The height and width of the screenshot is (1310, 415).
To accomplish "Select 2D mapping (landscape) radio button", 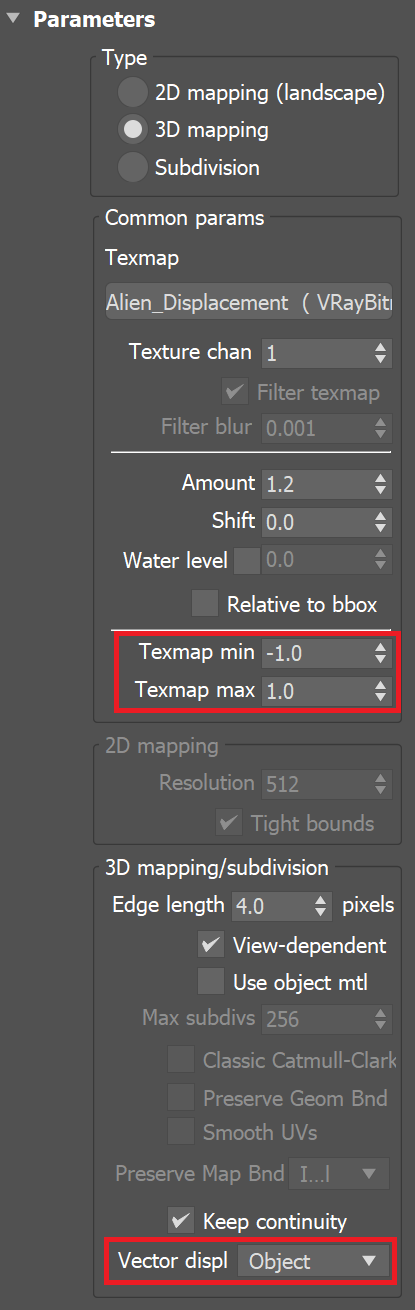I will (133, 93).
